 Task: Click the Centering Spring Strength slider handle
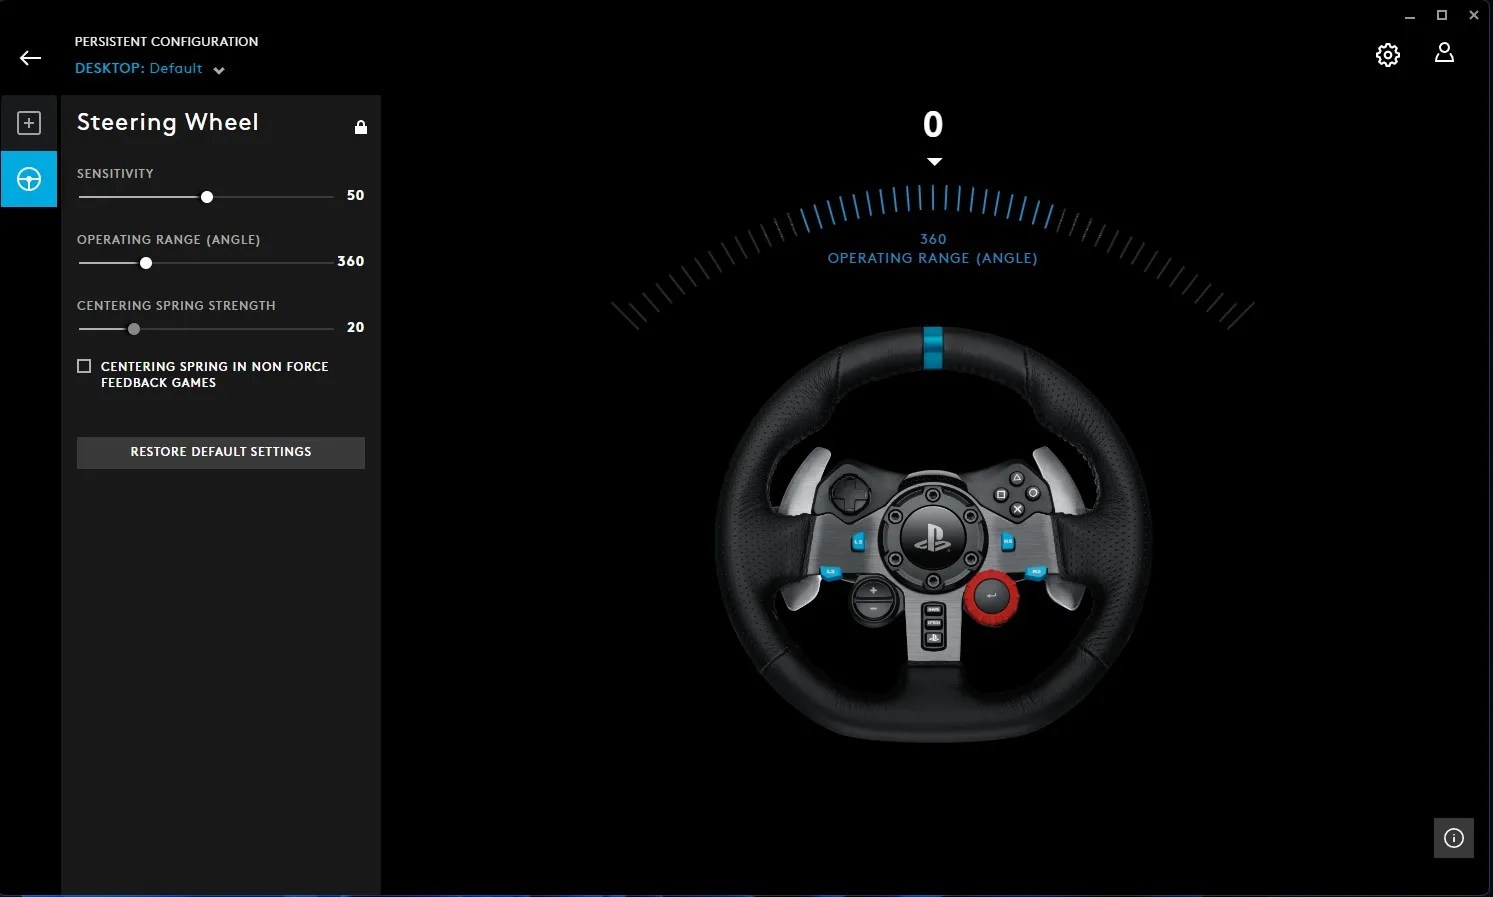(x=134, y=329)
